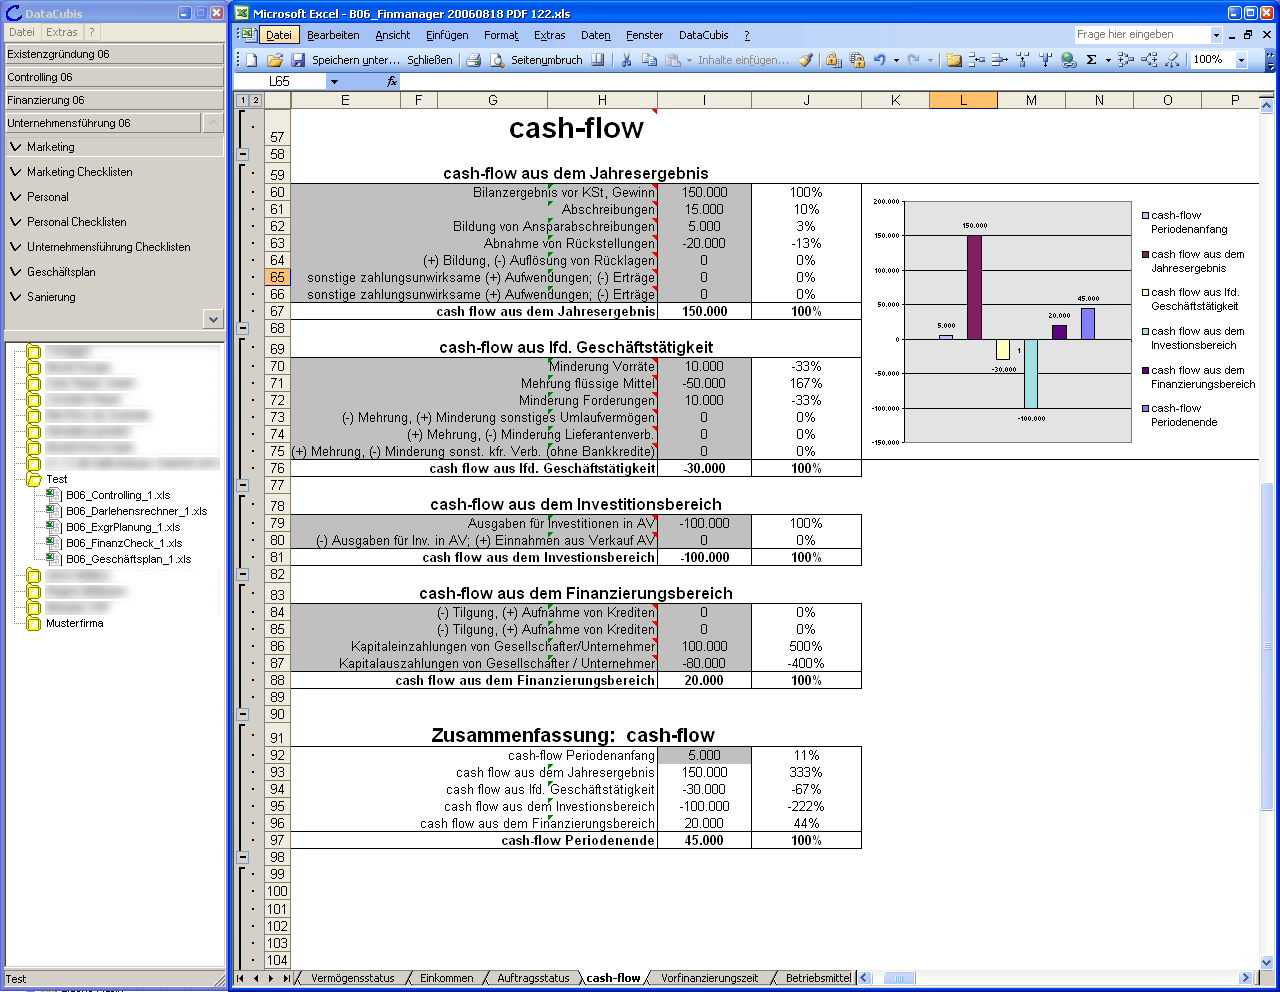Click the Cut scissors icon
1280x992 pixels.
626,60
